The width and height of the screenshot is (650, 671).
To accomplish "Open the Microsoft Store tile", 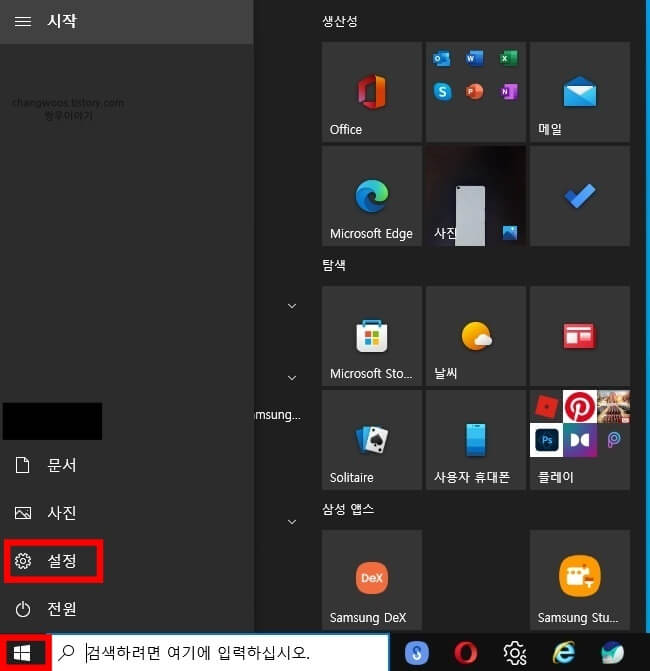I will pyautogui.click(x=371, y=336).
